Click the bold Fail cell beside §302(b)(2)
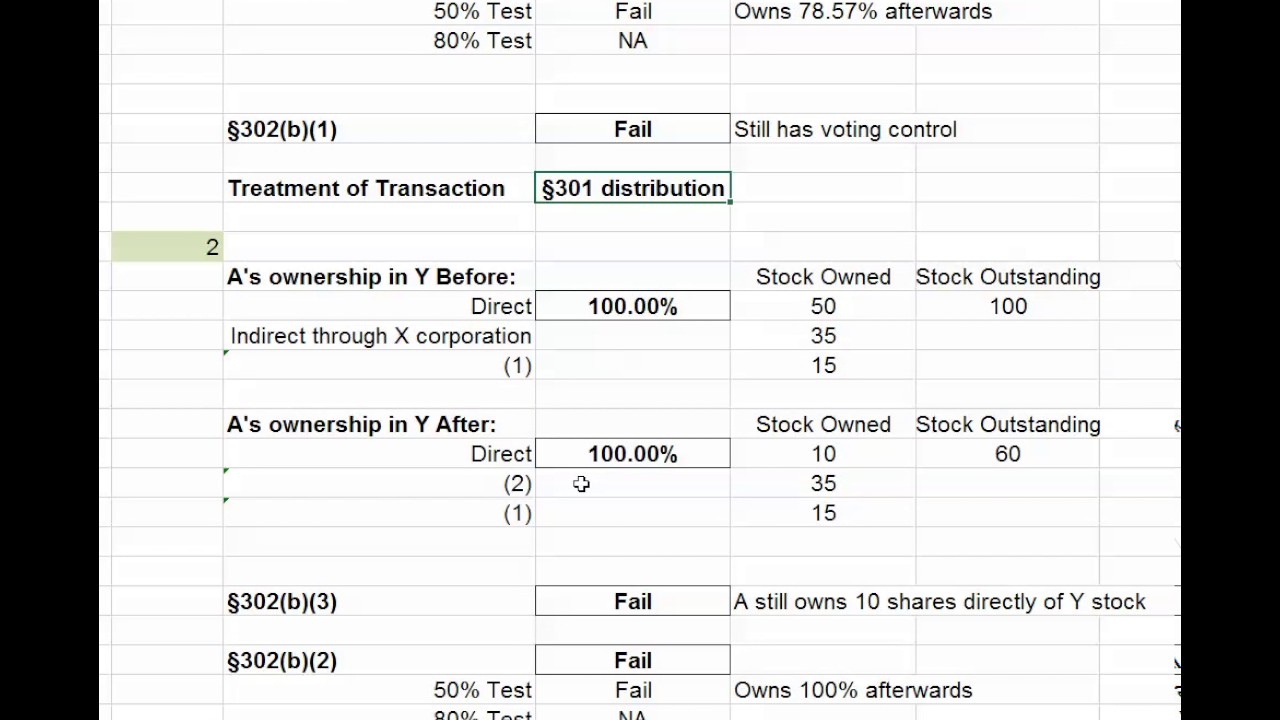The image size is (1280, 720). click(x=632, y=660)
